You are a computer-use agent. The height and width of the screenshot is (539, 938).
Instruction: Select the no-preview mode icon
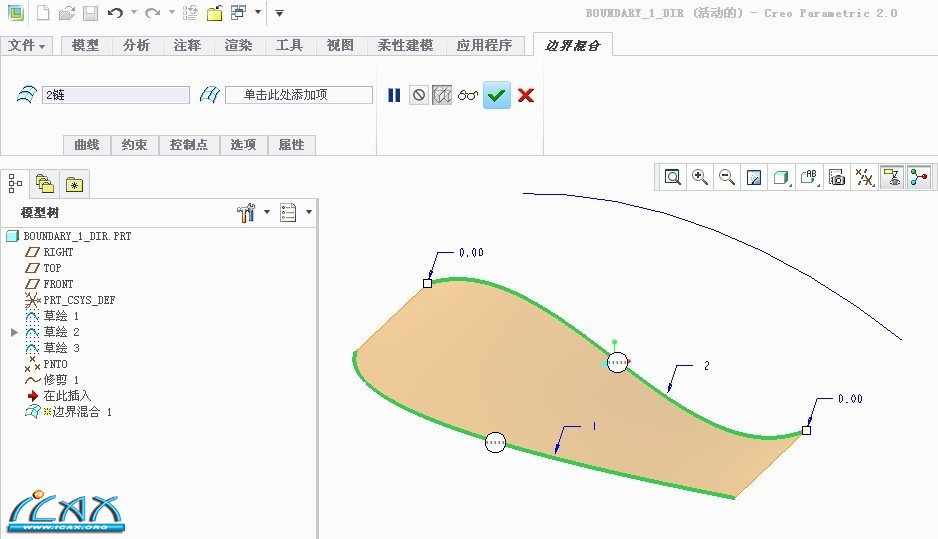click(419, 95)
